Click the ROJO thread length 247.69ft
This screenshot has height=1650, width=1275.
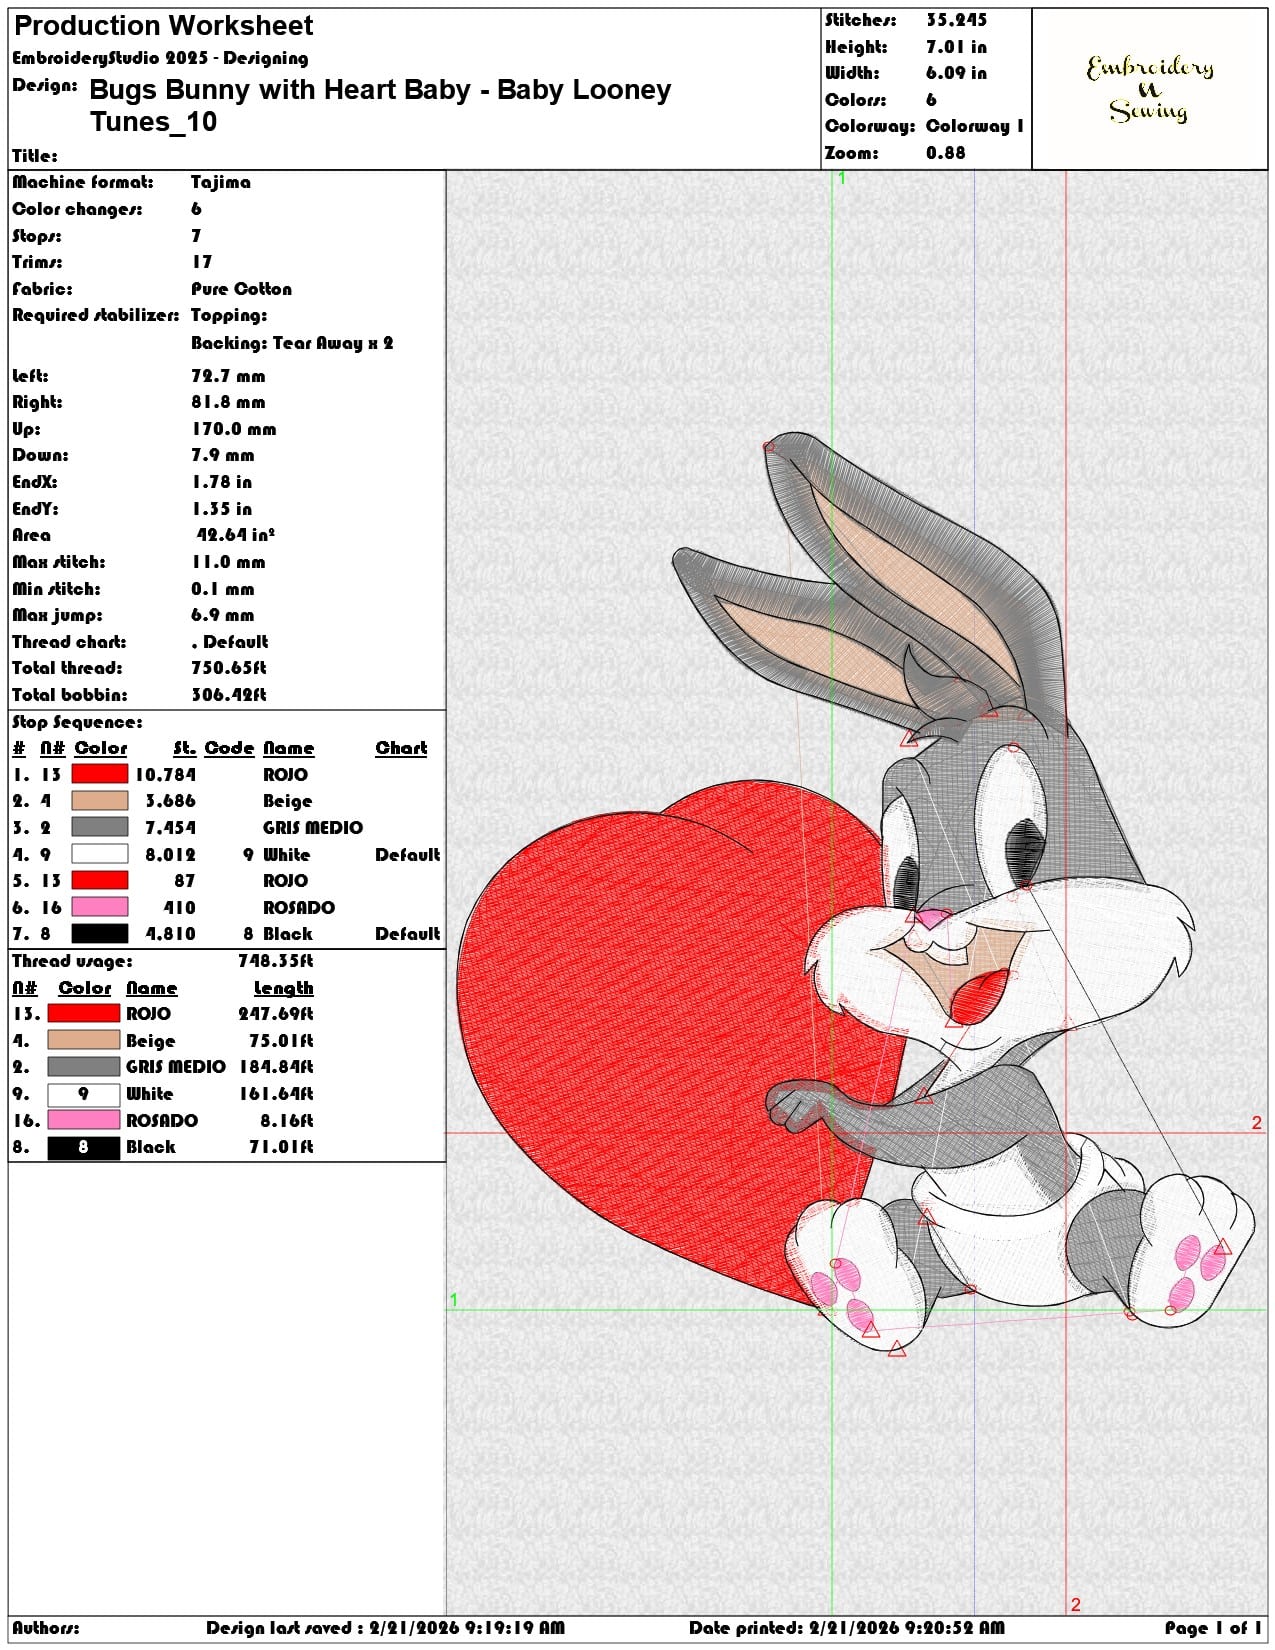[275, 1013]
